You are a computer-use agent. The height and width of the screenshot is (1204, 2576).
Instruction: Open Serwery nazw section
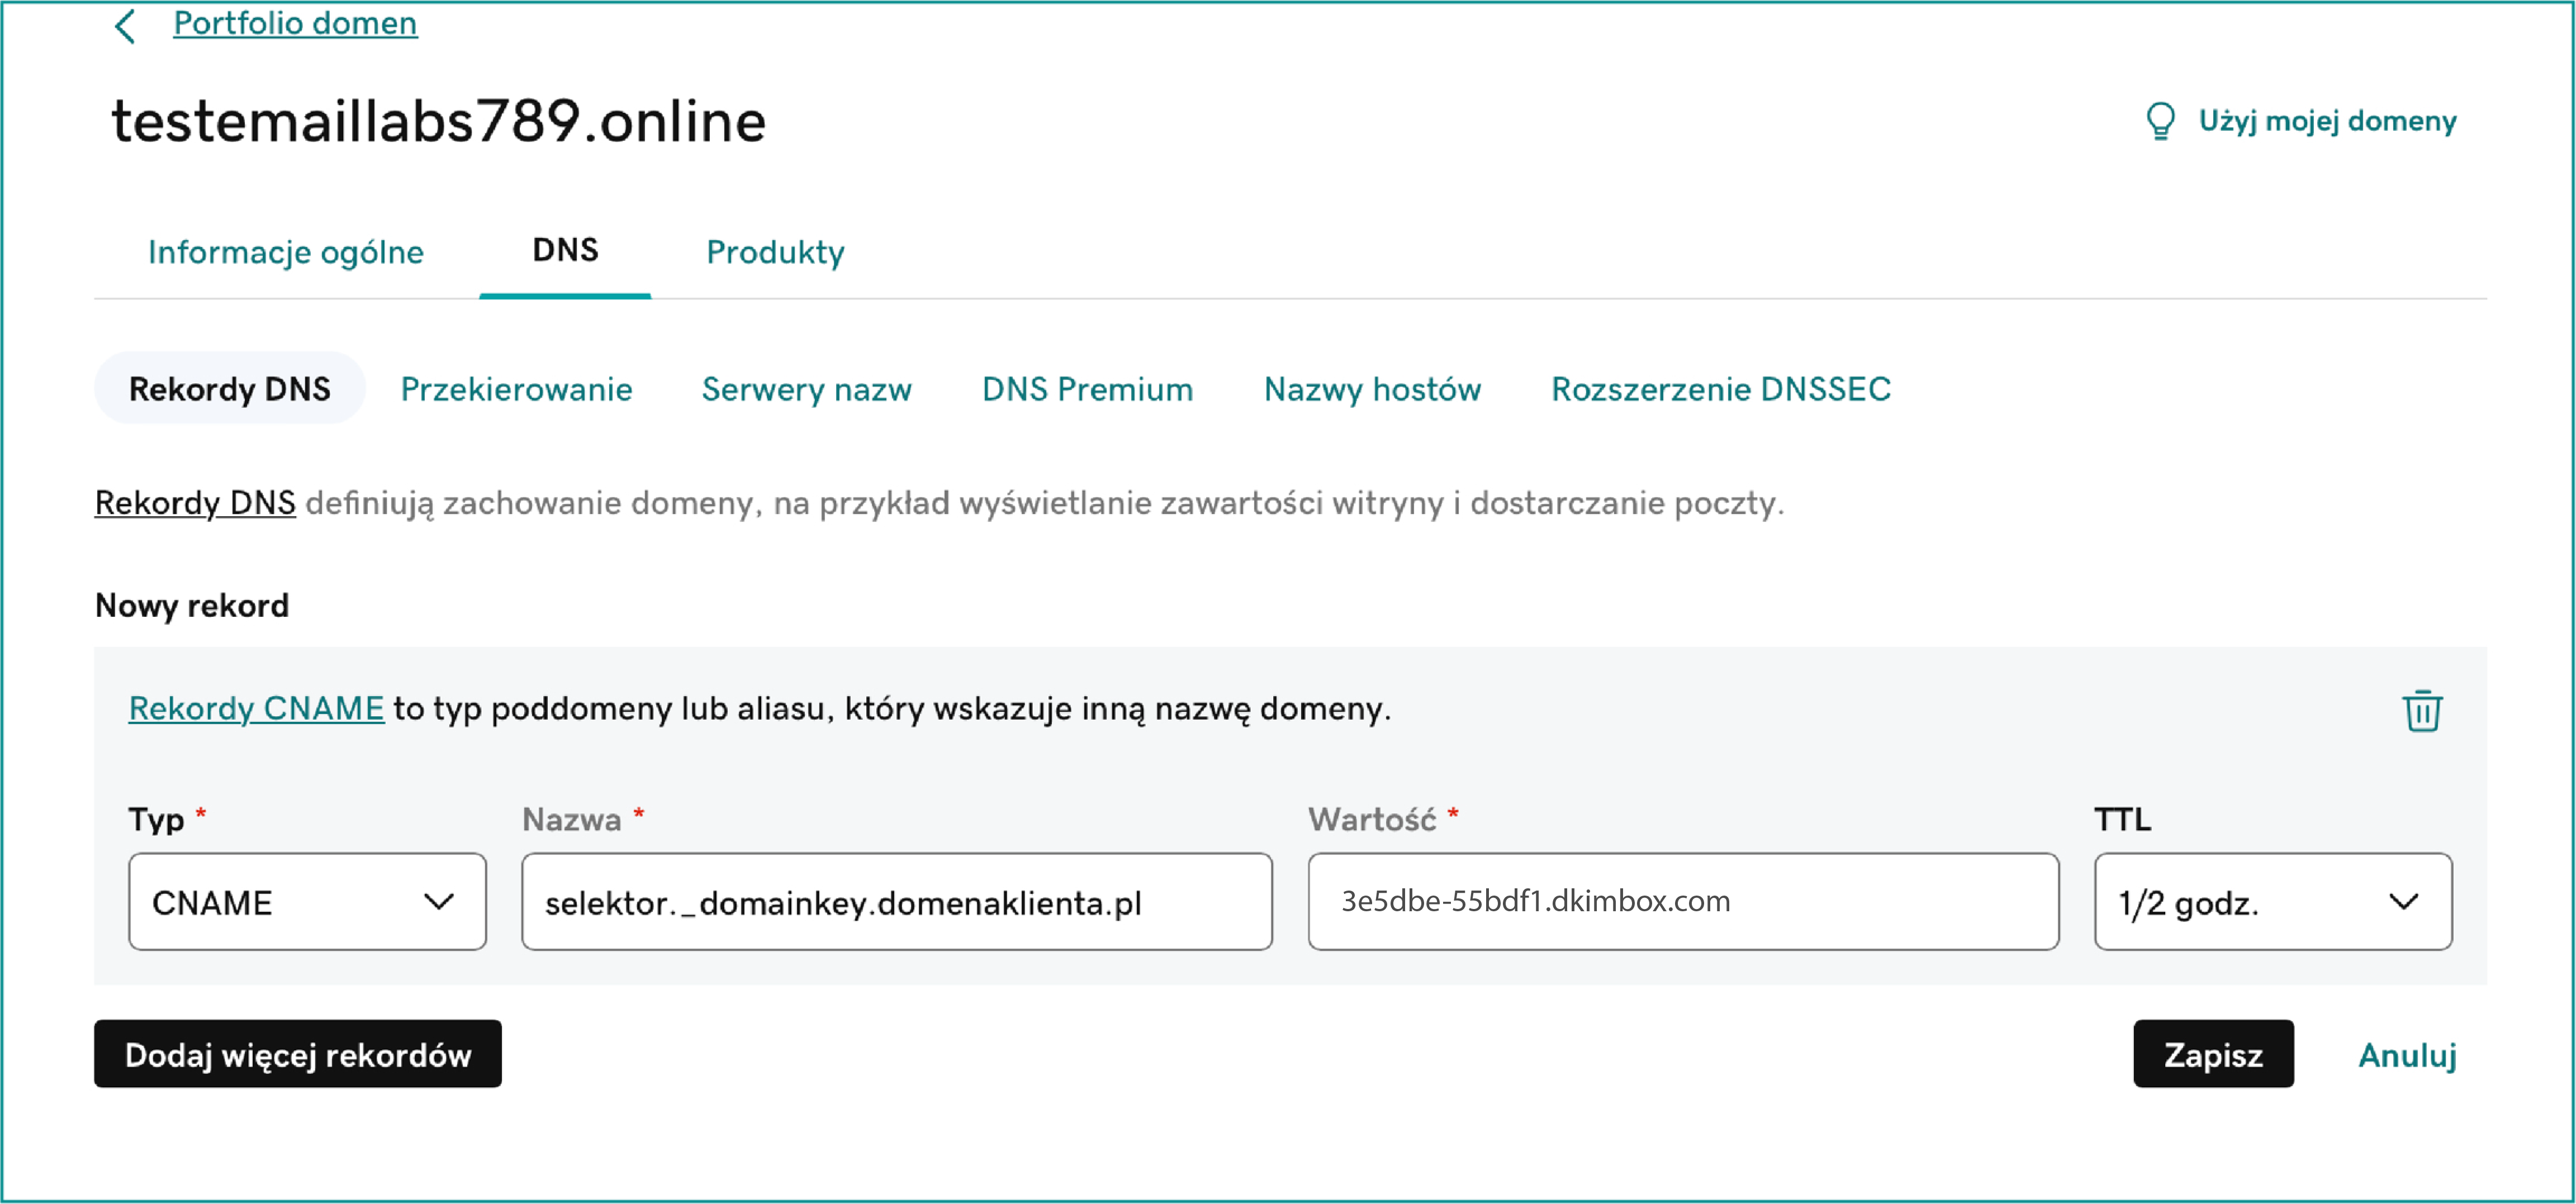point(806,389)
